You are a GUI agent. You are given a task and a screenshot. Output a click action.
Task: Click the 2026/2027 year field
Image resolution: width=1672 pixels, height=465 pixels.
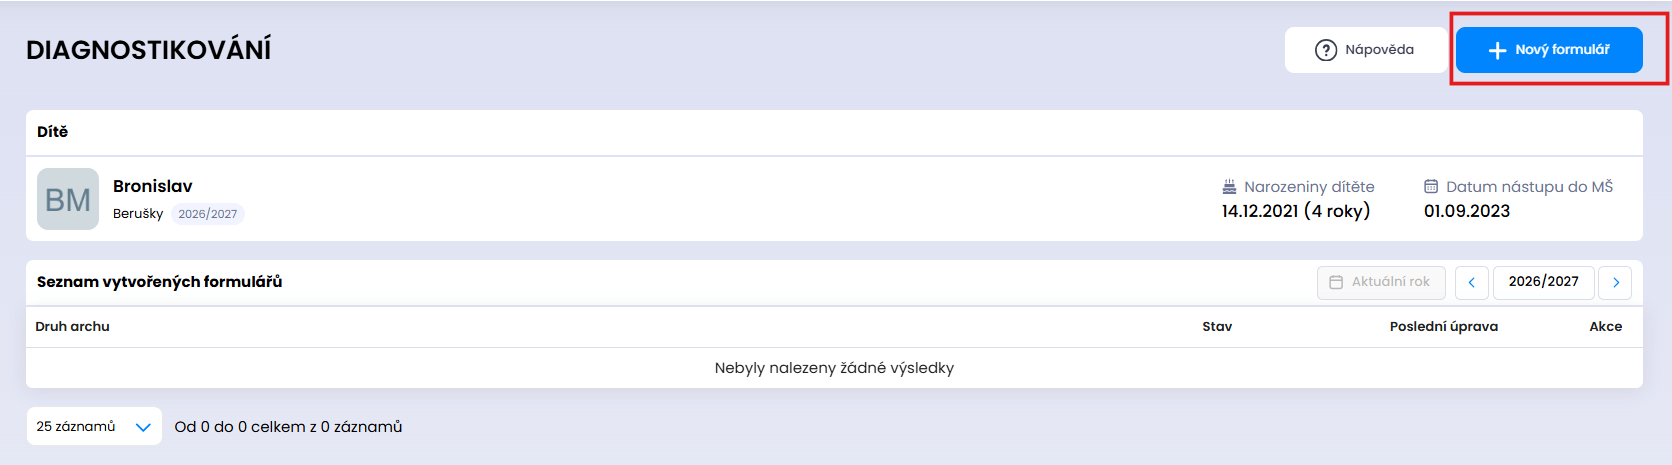click(x=1544, y=282)
